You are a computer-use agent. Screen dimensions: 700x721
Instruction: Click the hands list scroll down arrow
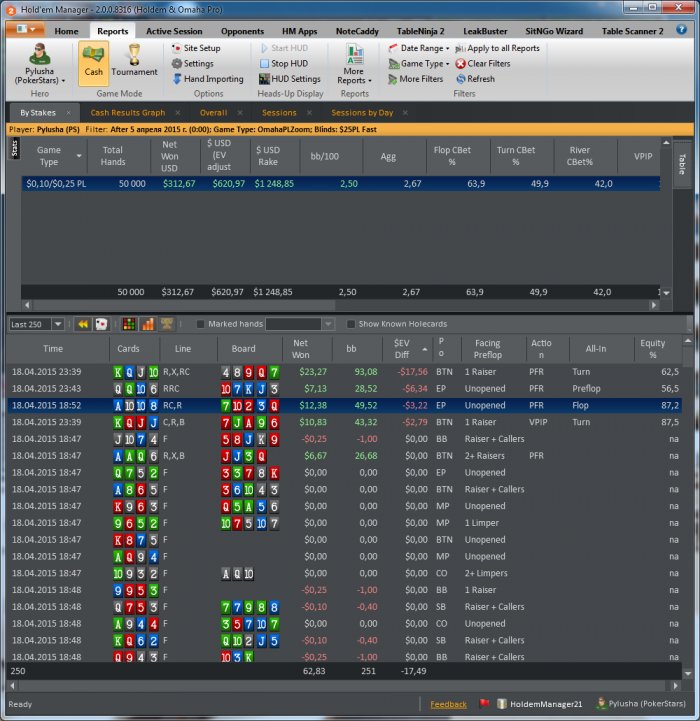coord(688,674)
